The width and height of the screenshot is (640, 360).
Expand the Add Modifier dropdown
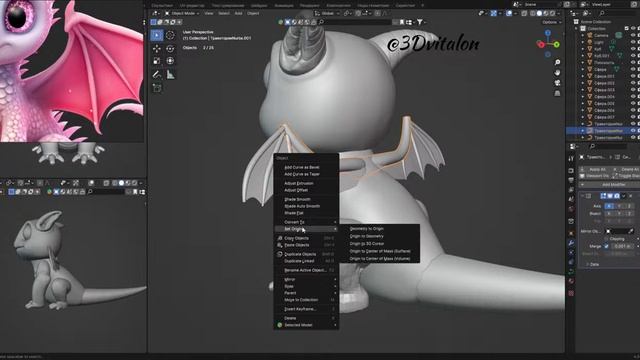609,184
